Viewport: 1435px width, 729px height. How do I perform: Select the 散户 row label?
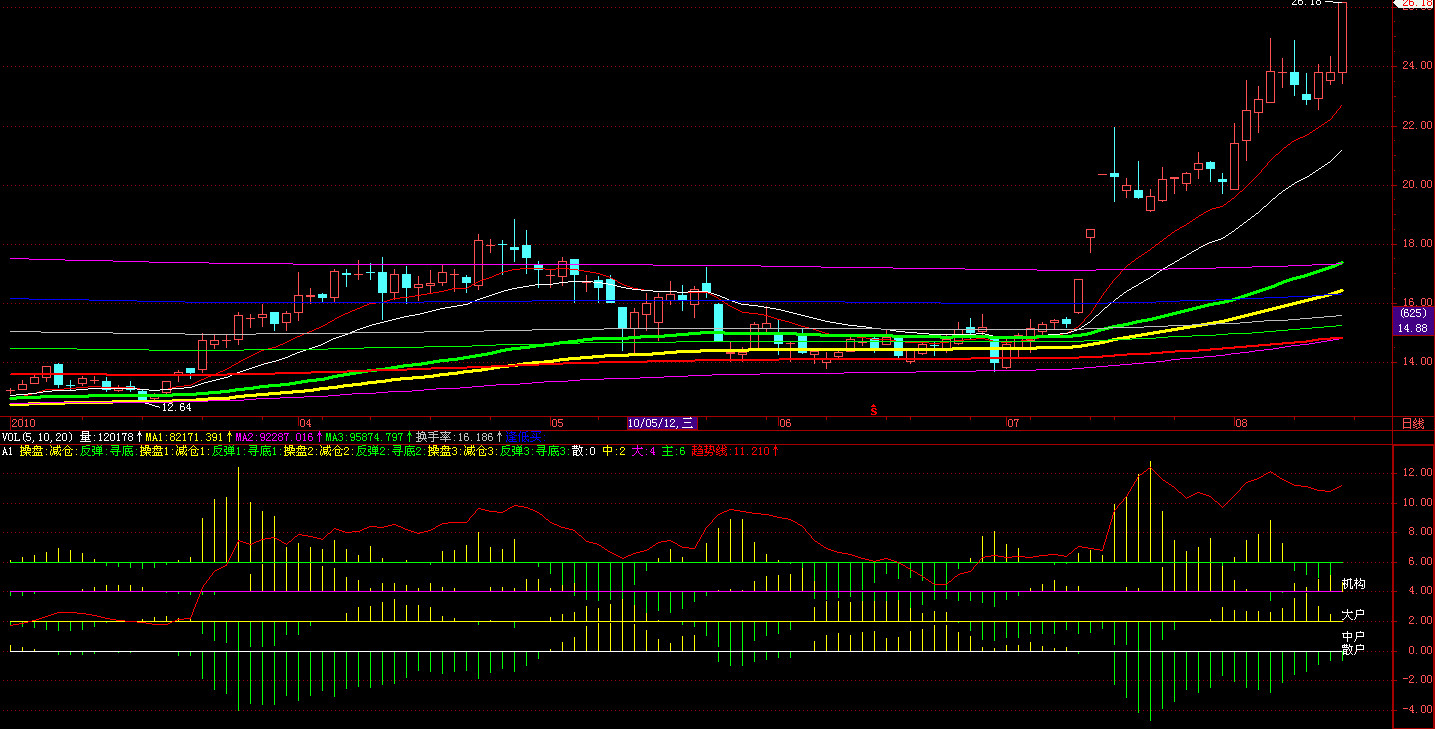point(1353,649)
